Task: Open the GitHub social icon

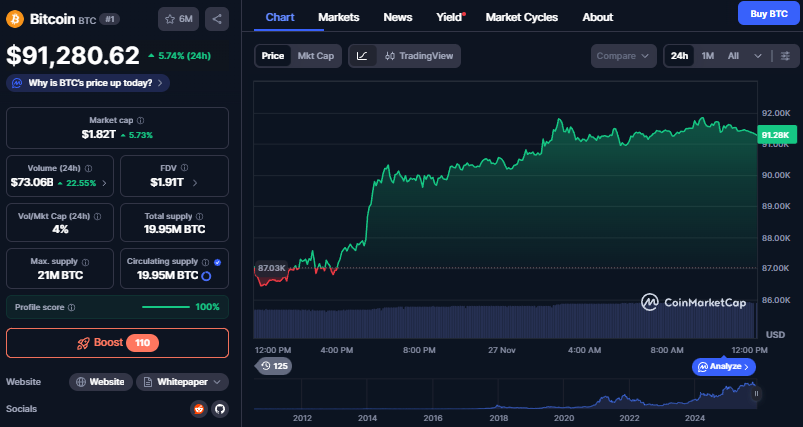Action: point(220,409)
